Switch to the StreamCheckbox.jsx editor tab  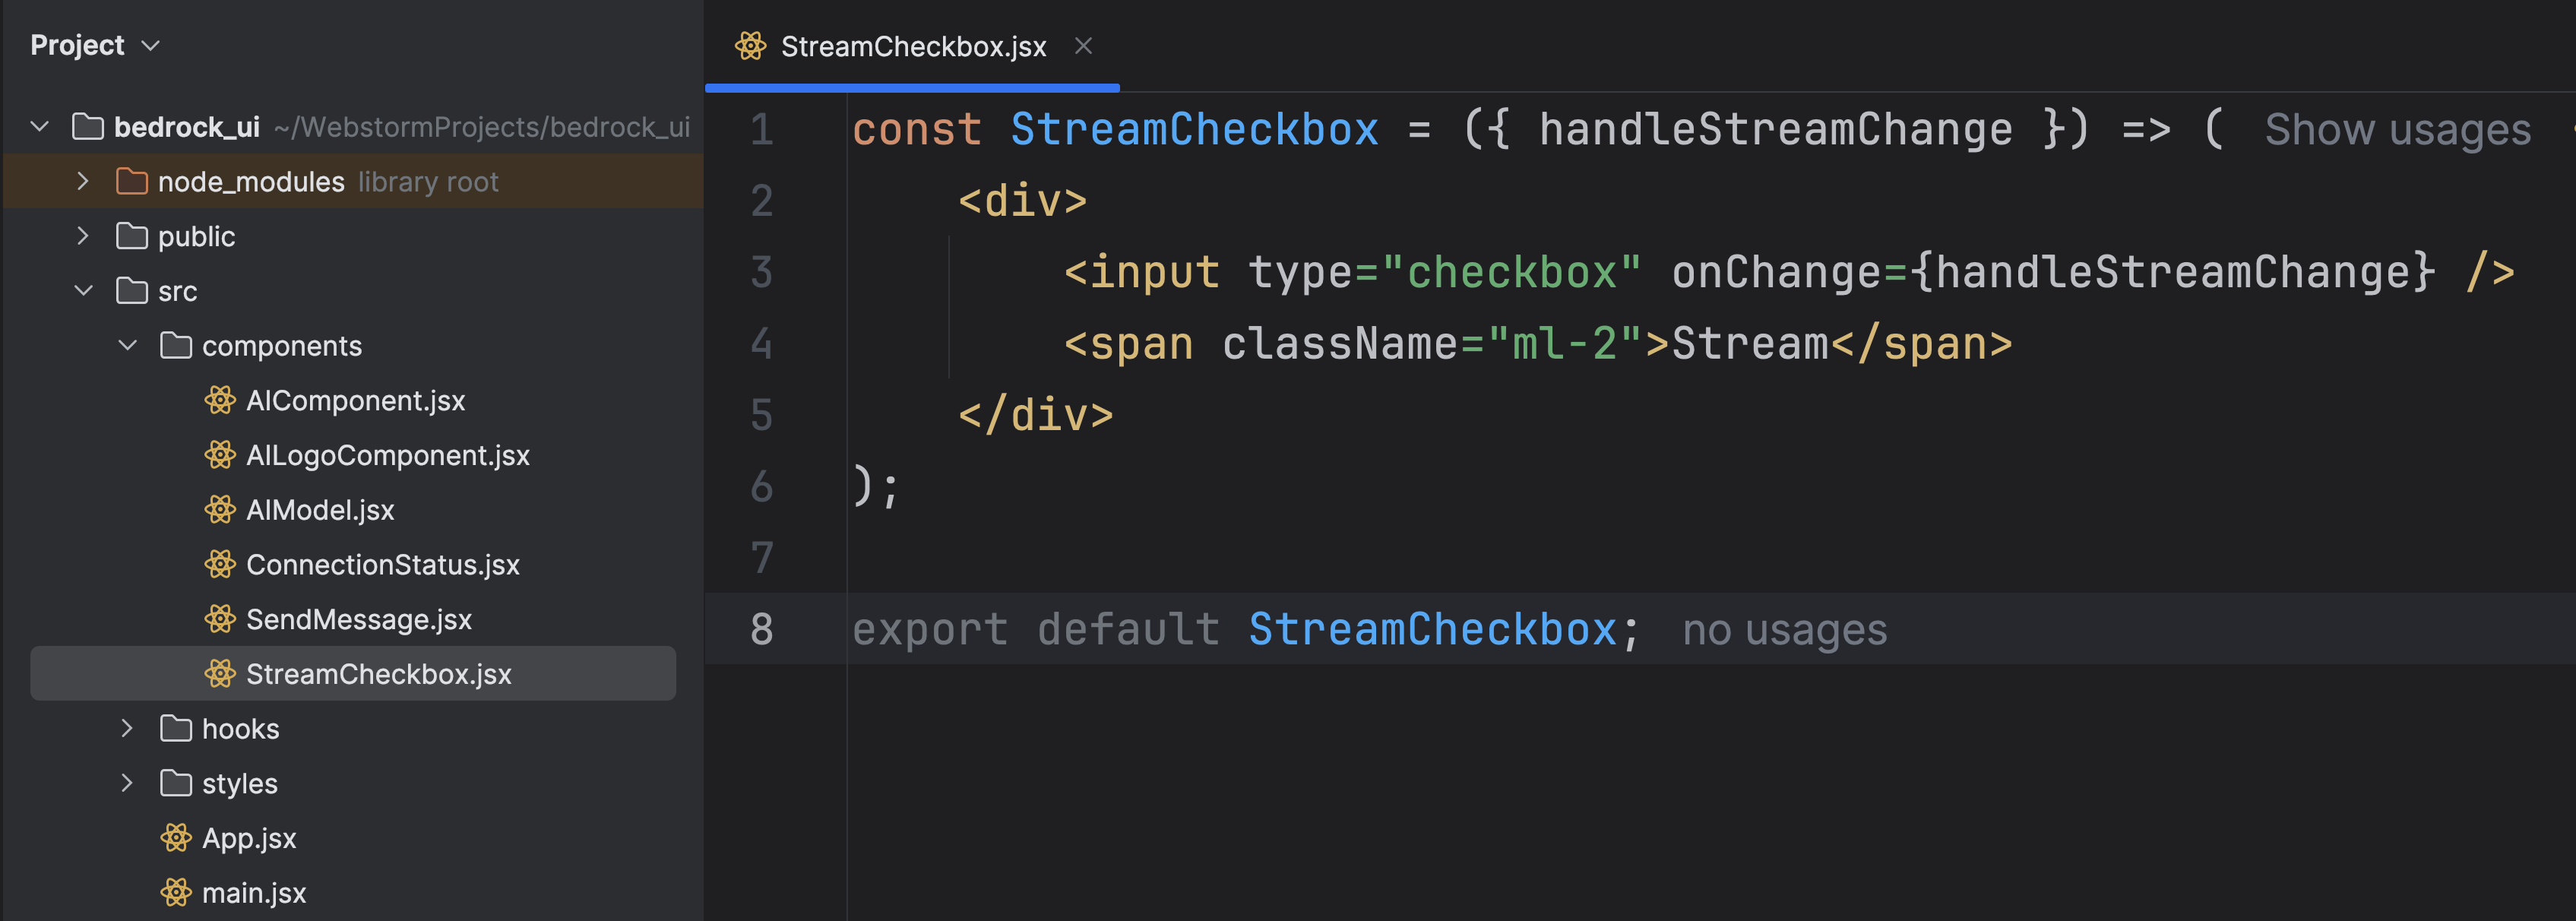click(x=912, y=47)
